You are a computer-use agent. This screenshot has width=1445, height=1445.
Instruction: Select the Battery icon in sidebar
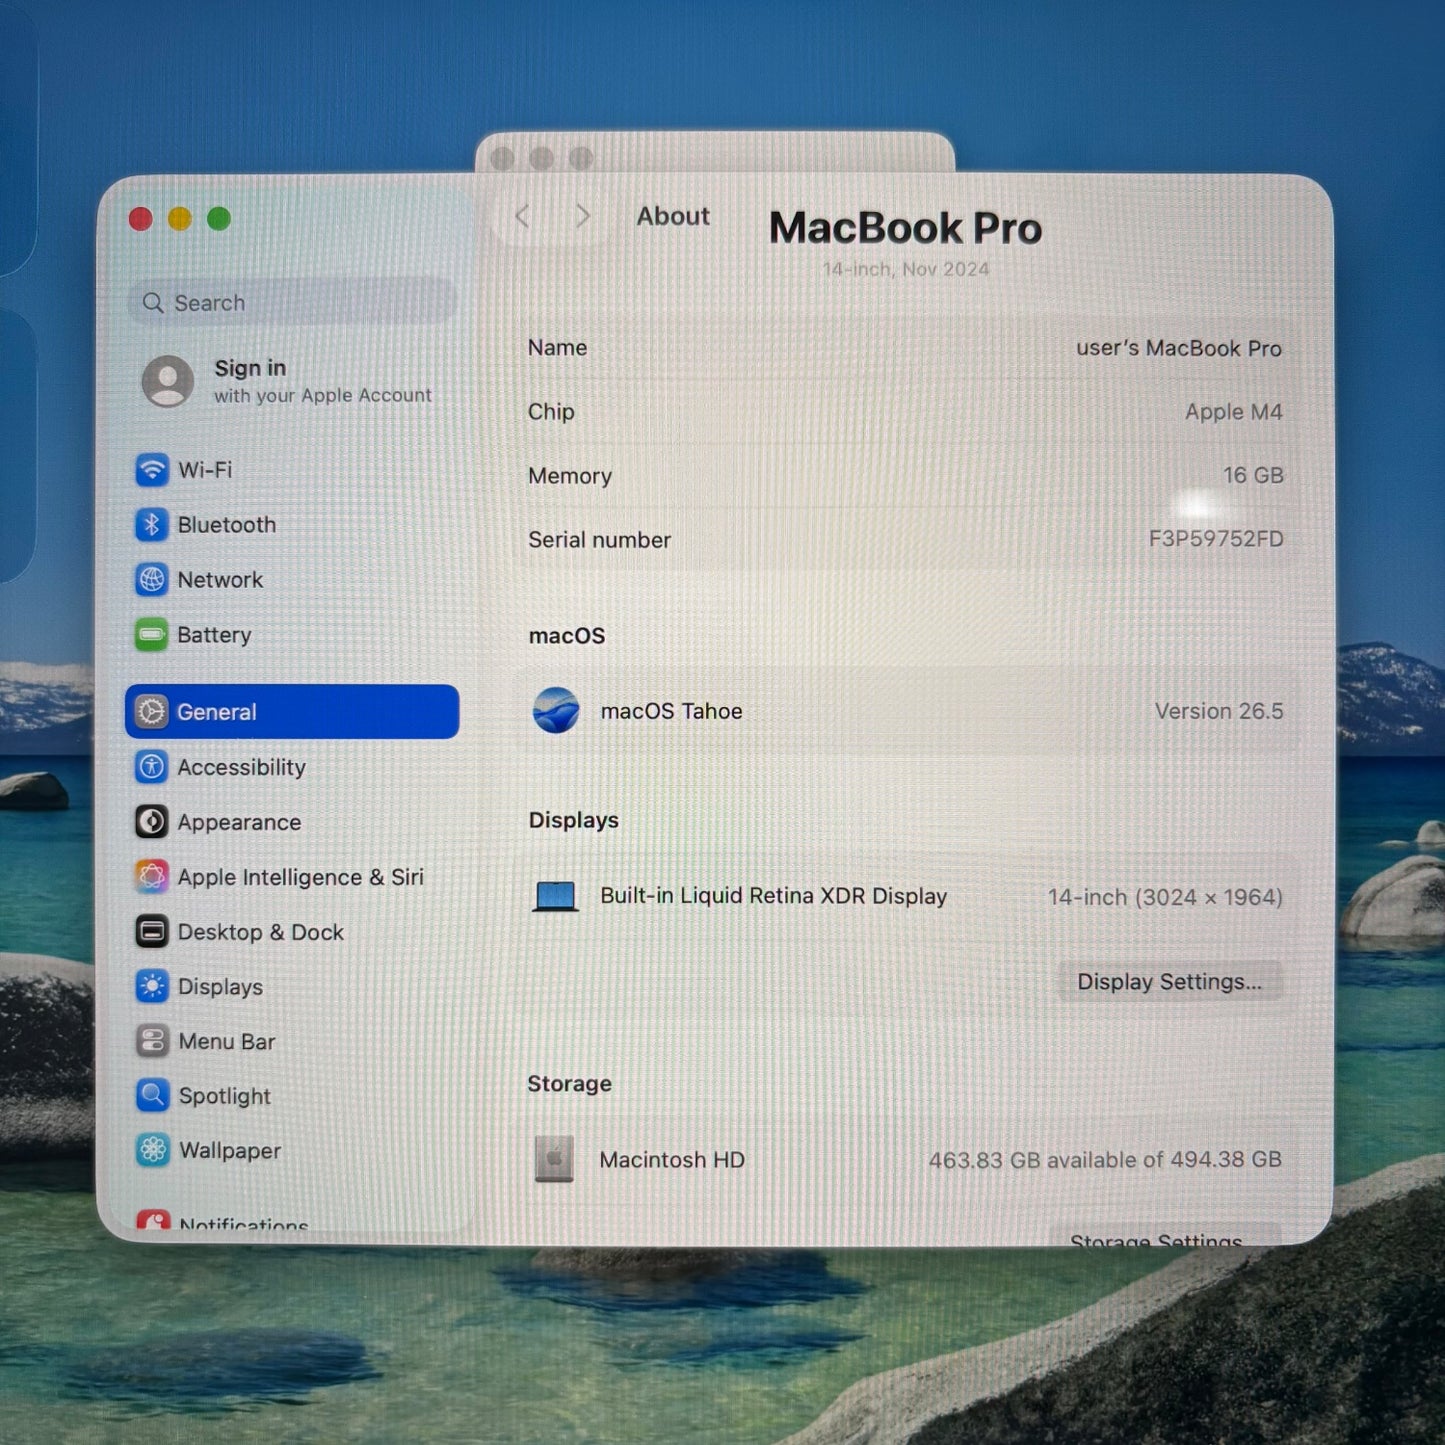click(x=152, y=634)
